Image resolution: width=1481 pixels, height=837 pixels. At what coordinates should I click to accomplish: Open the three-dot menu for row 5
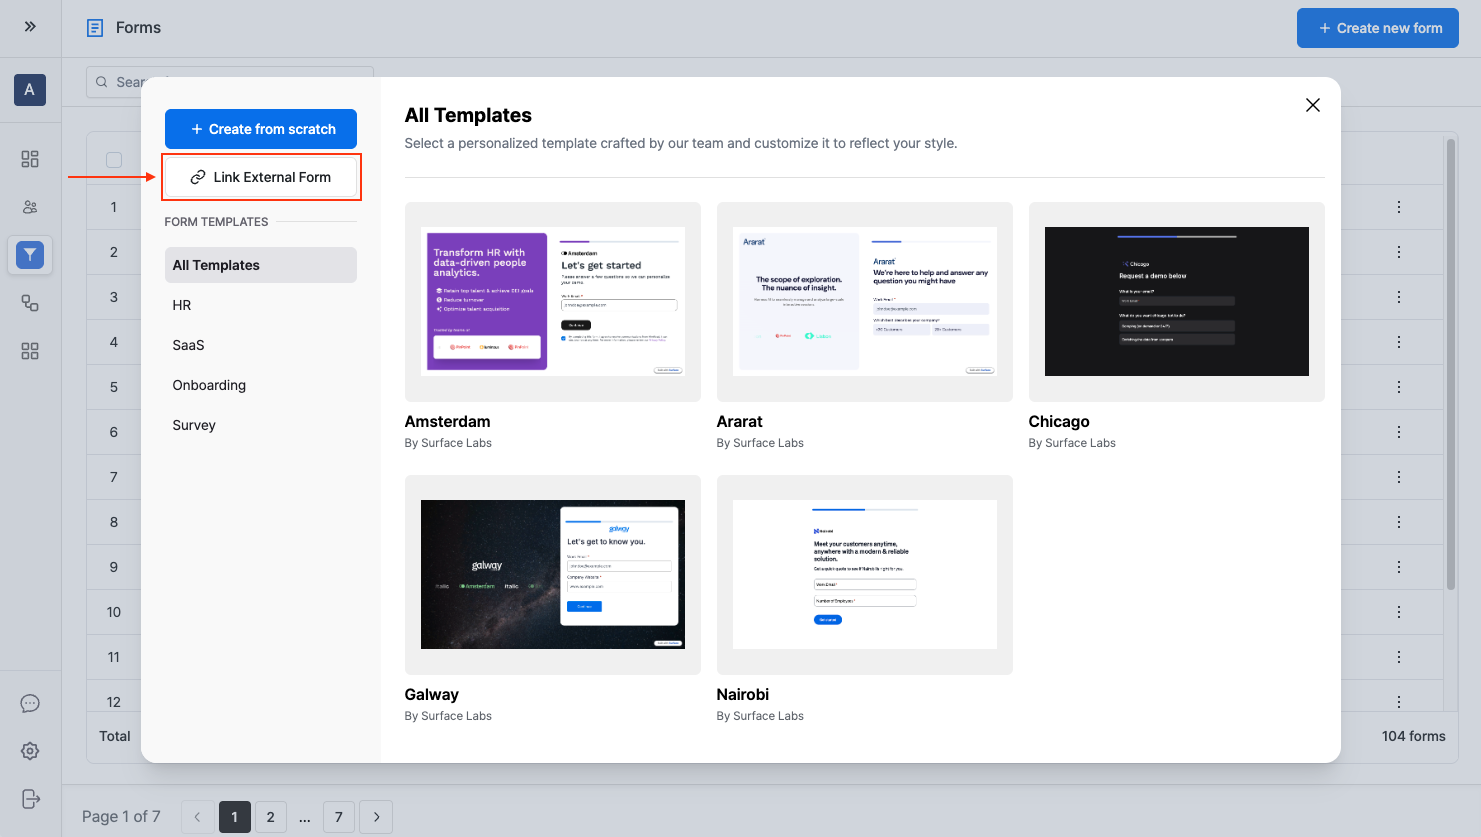1398,387
